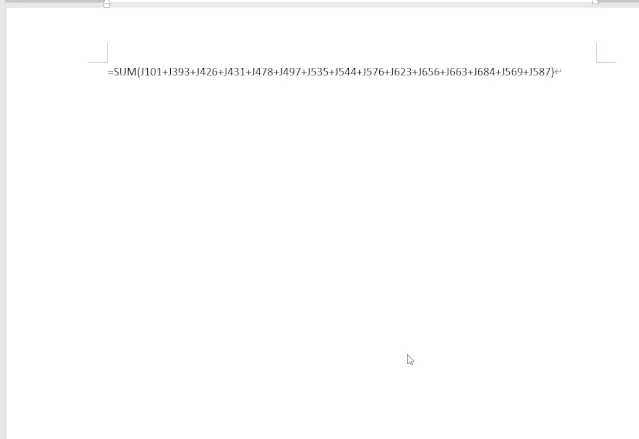Screen dimensions: 639x439
Task: Place cursor on J544 in the formula
Action: (346, 72)
